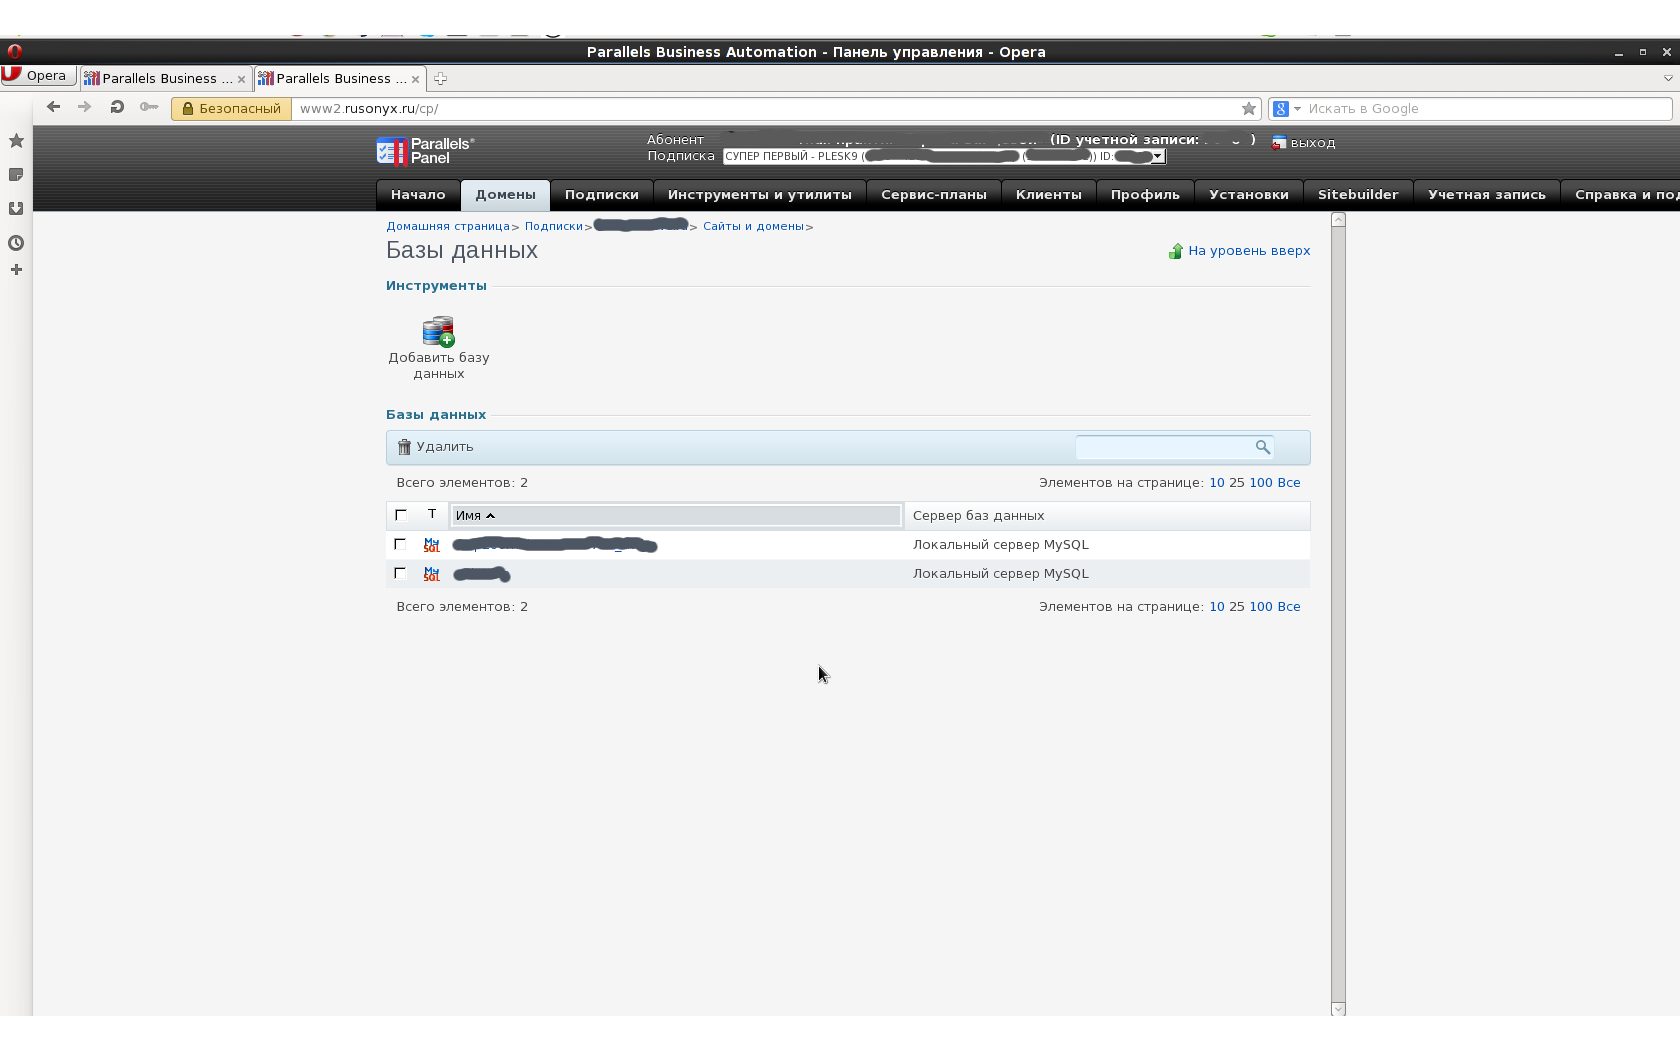Click the search magnifier in database list
The height and width of the screenshot is (1050, 1680).
tap(1263, 447)
